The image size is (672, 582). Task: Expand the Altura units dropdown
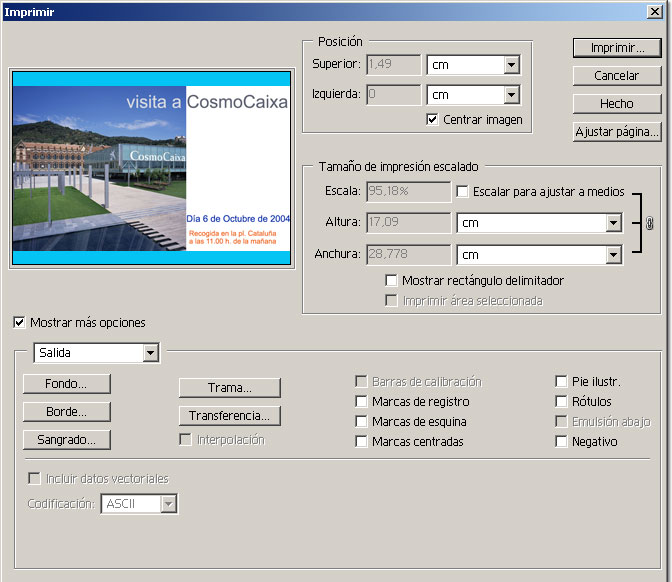coord(613,224)
